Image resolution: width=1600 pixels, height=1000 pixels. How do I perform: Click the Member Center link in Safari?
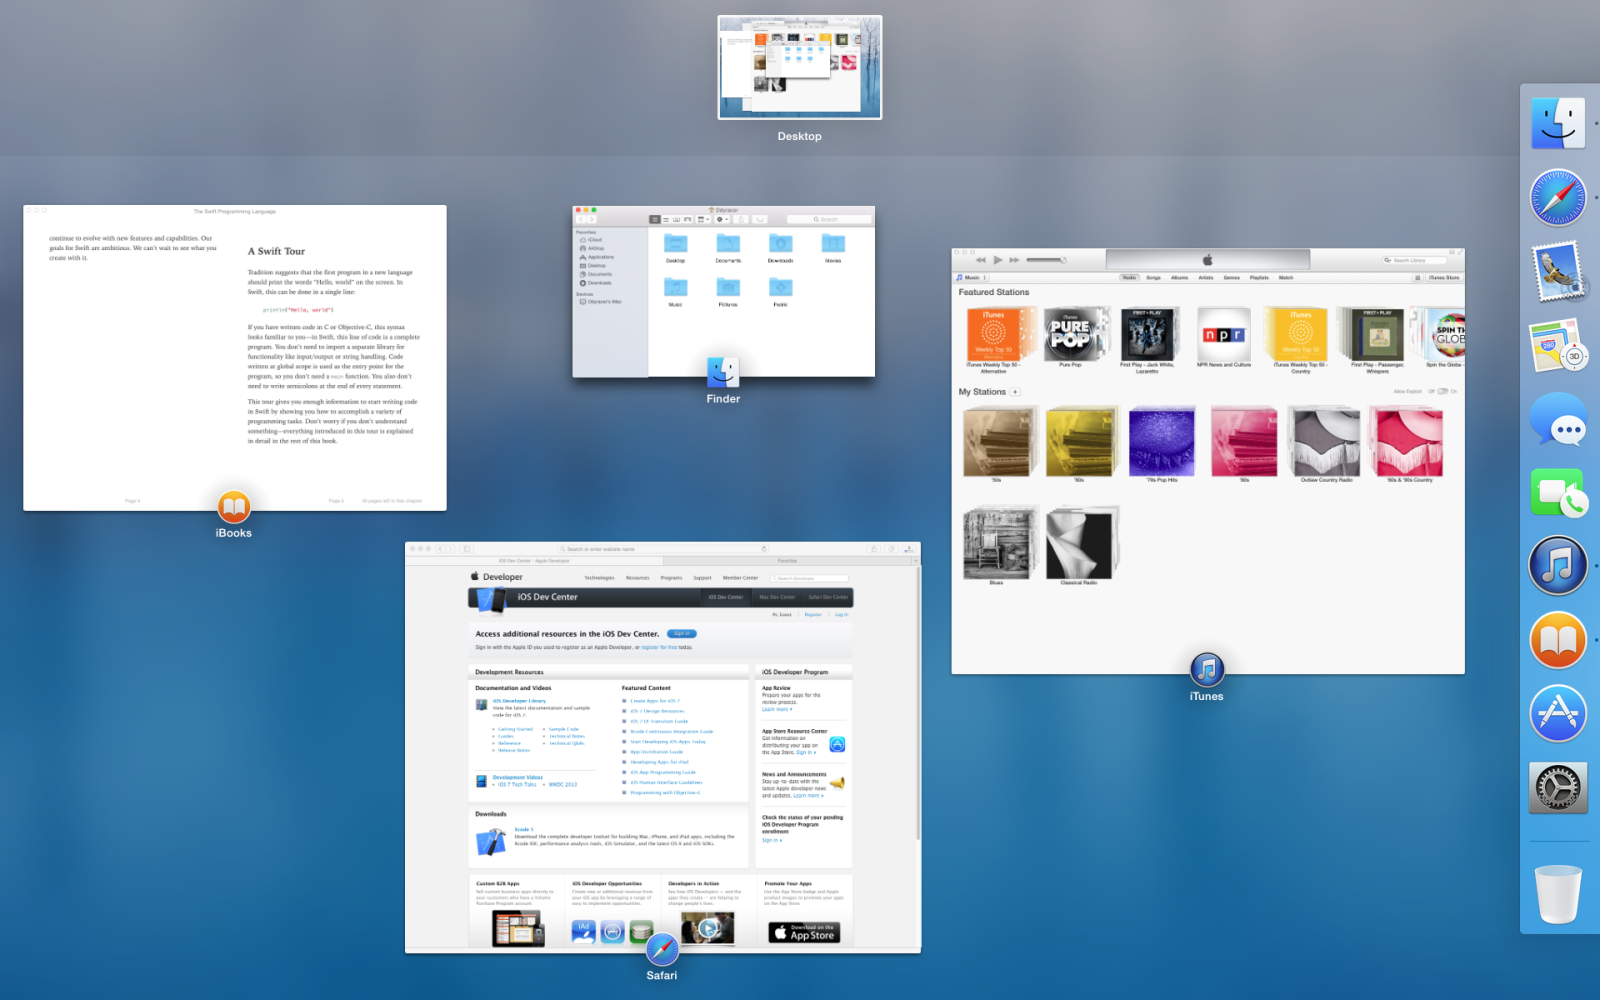[740, 578]
